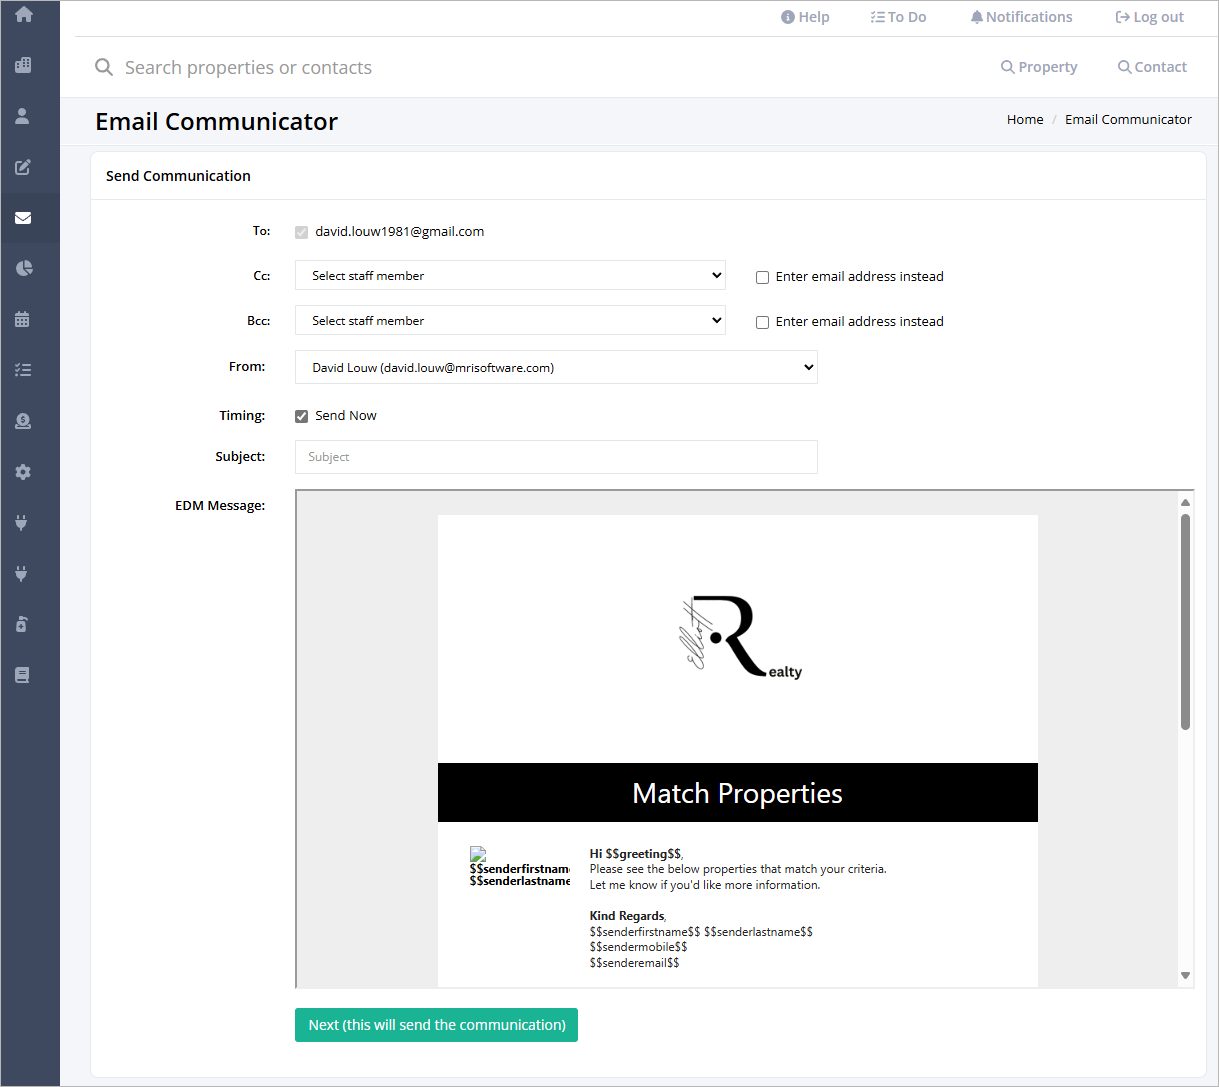Click the spray bottle icon in sidebar
This screenshot has height=1087, width=1219.
(x=23, y=624)
